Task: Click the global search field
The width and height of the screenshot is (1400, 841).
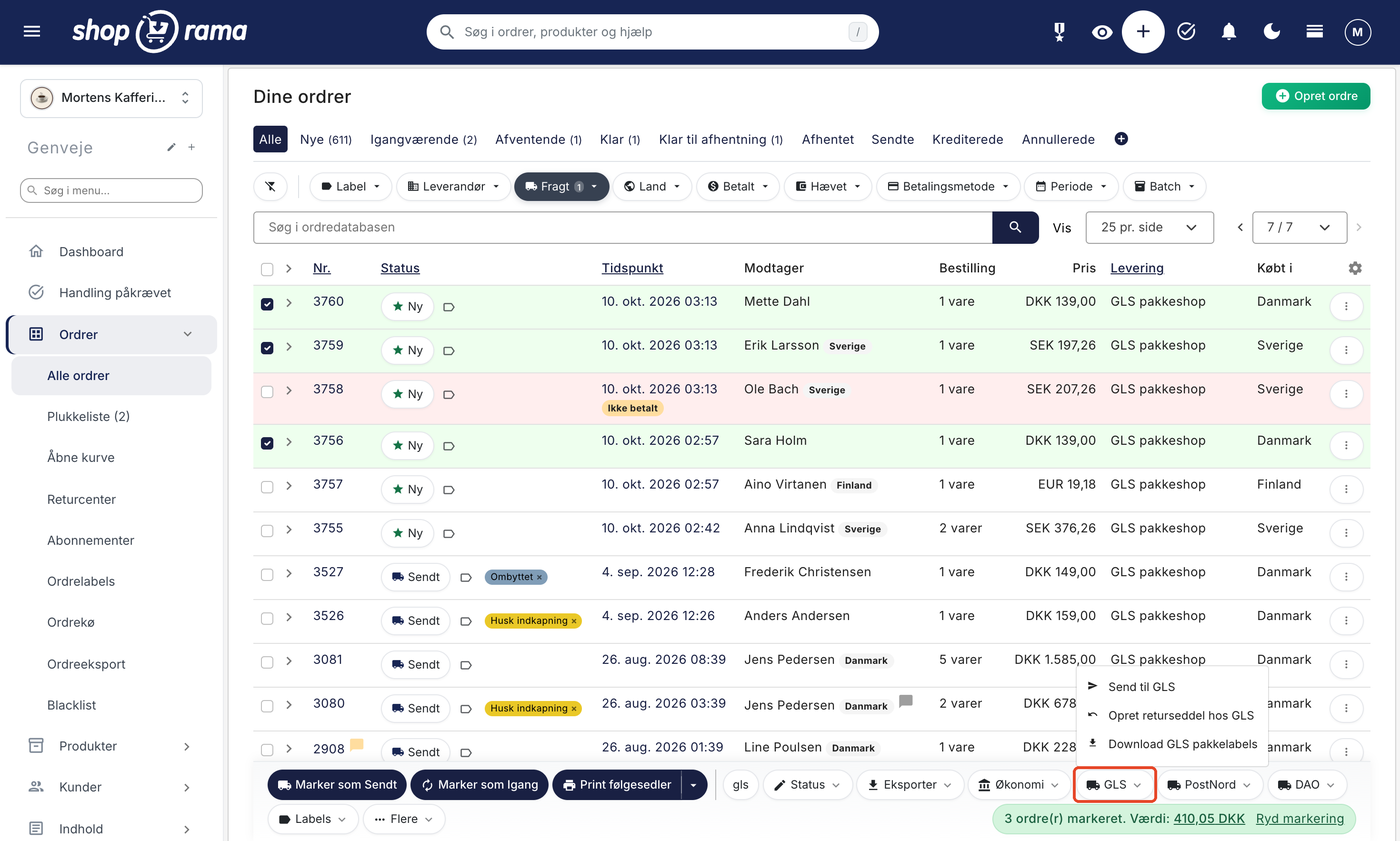Action: pyautogui.click(x=653, y=32)
